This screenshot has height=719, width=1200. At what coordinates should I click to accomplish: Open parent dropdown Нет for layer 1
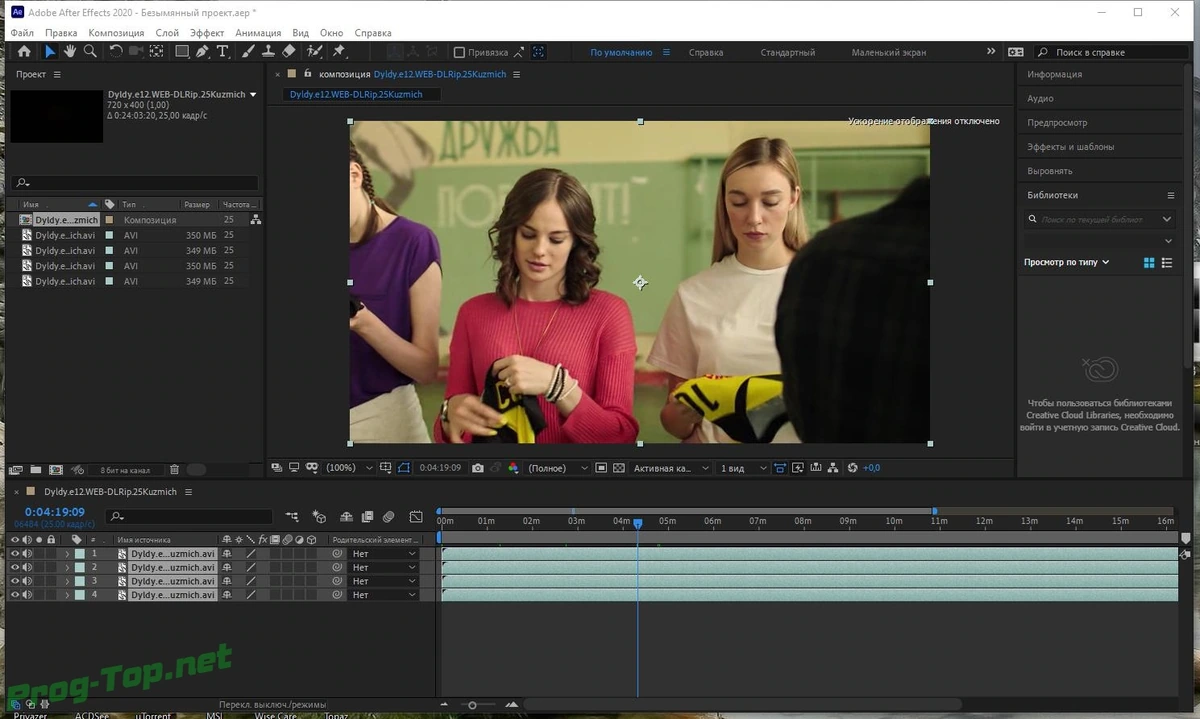click(383, 553)
